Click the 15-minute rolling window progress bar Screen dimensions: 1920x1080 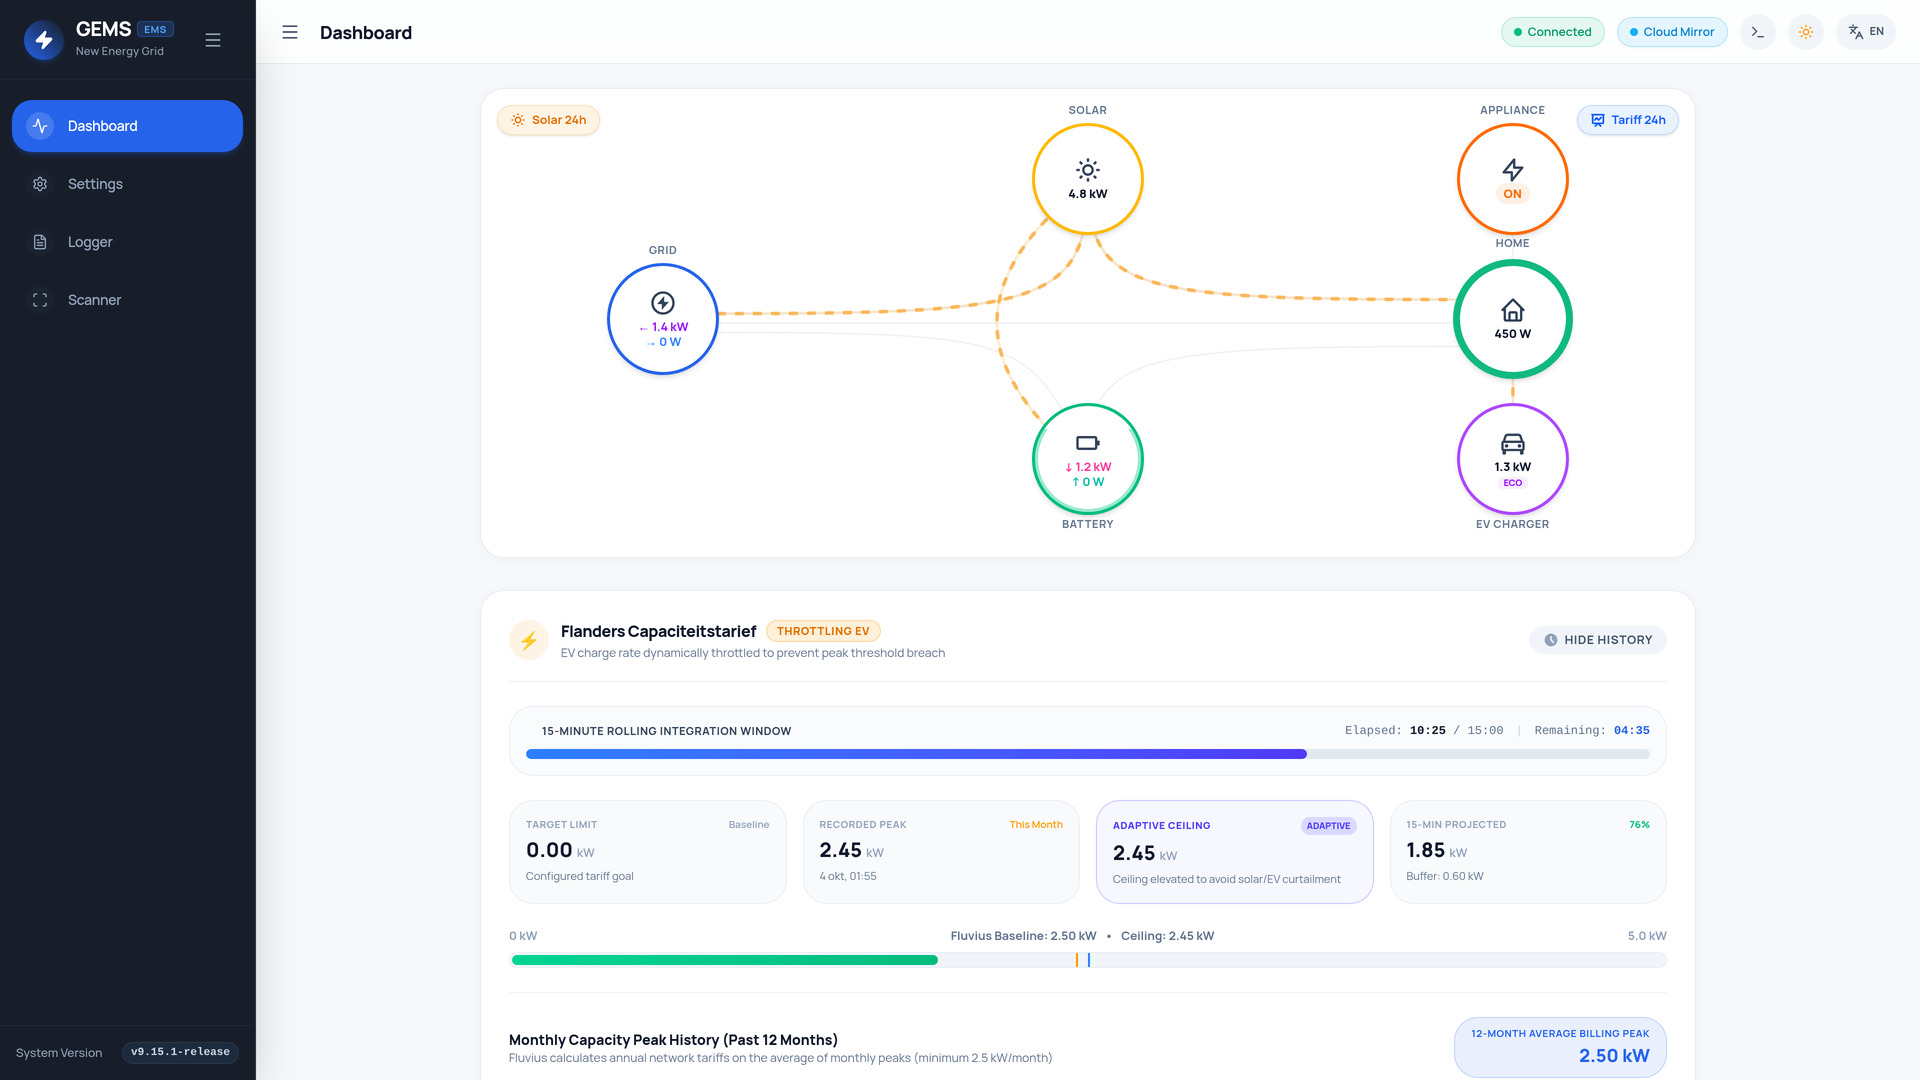(1088, 754)
